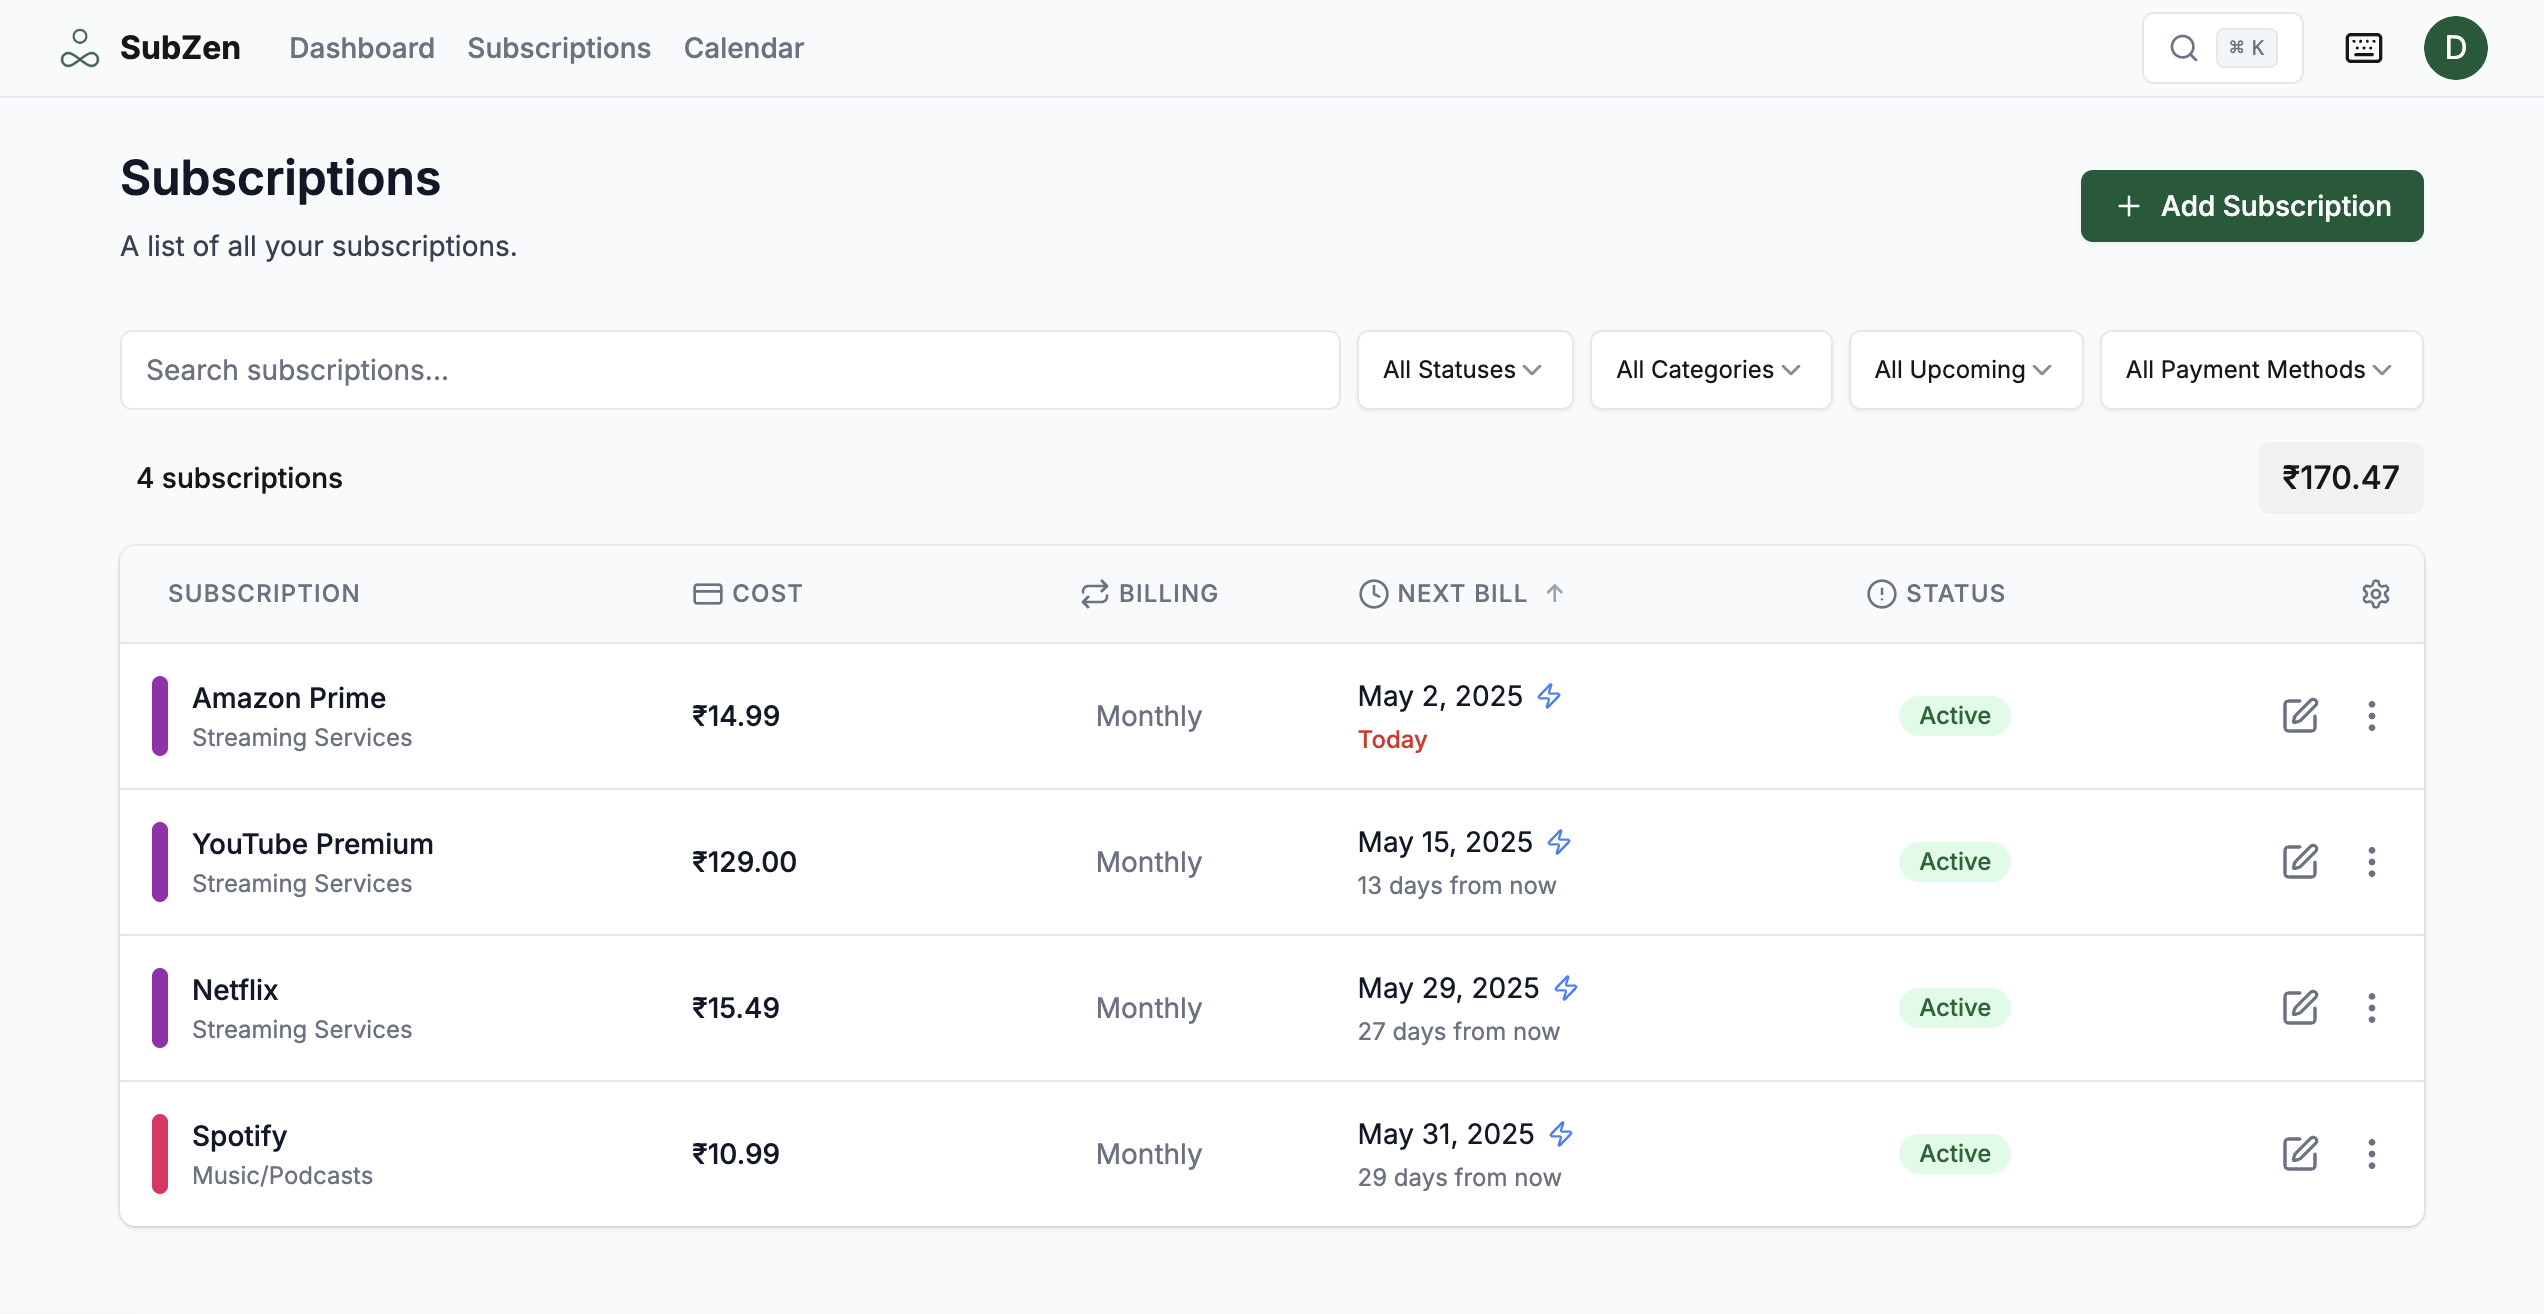Expand All Payment Methods dropdown

pyautogui.click(x=2260, y=370)
